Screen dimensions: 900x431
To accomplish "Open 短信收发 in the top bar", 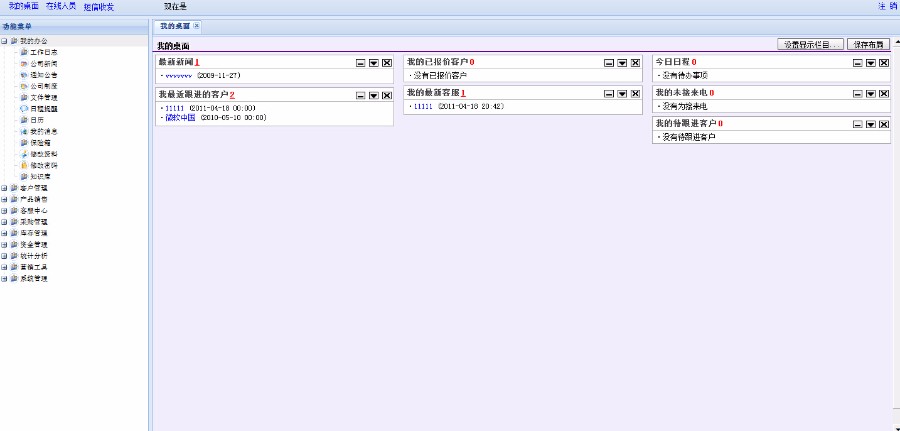I will pos(99,7).
